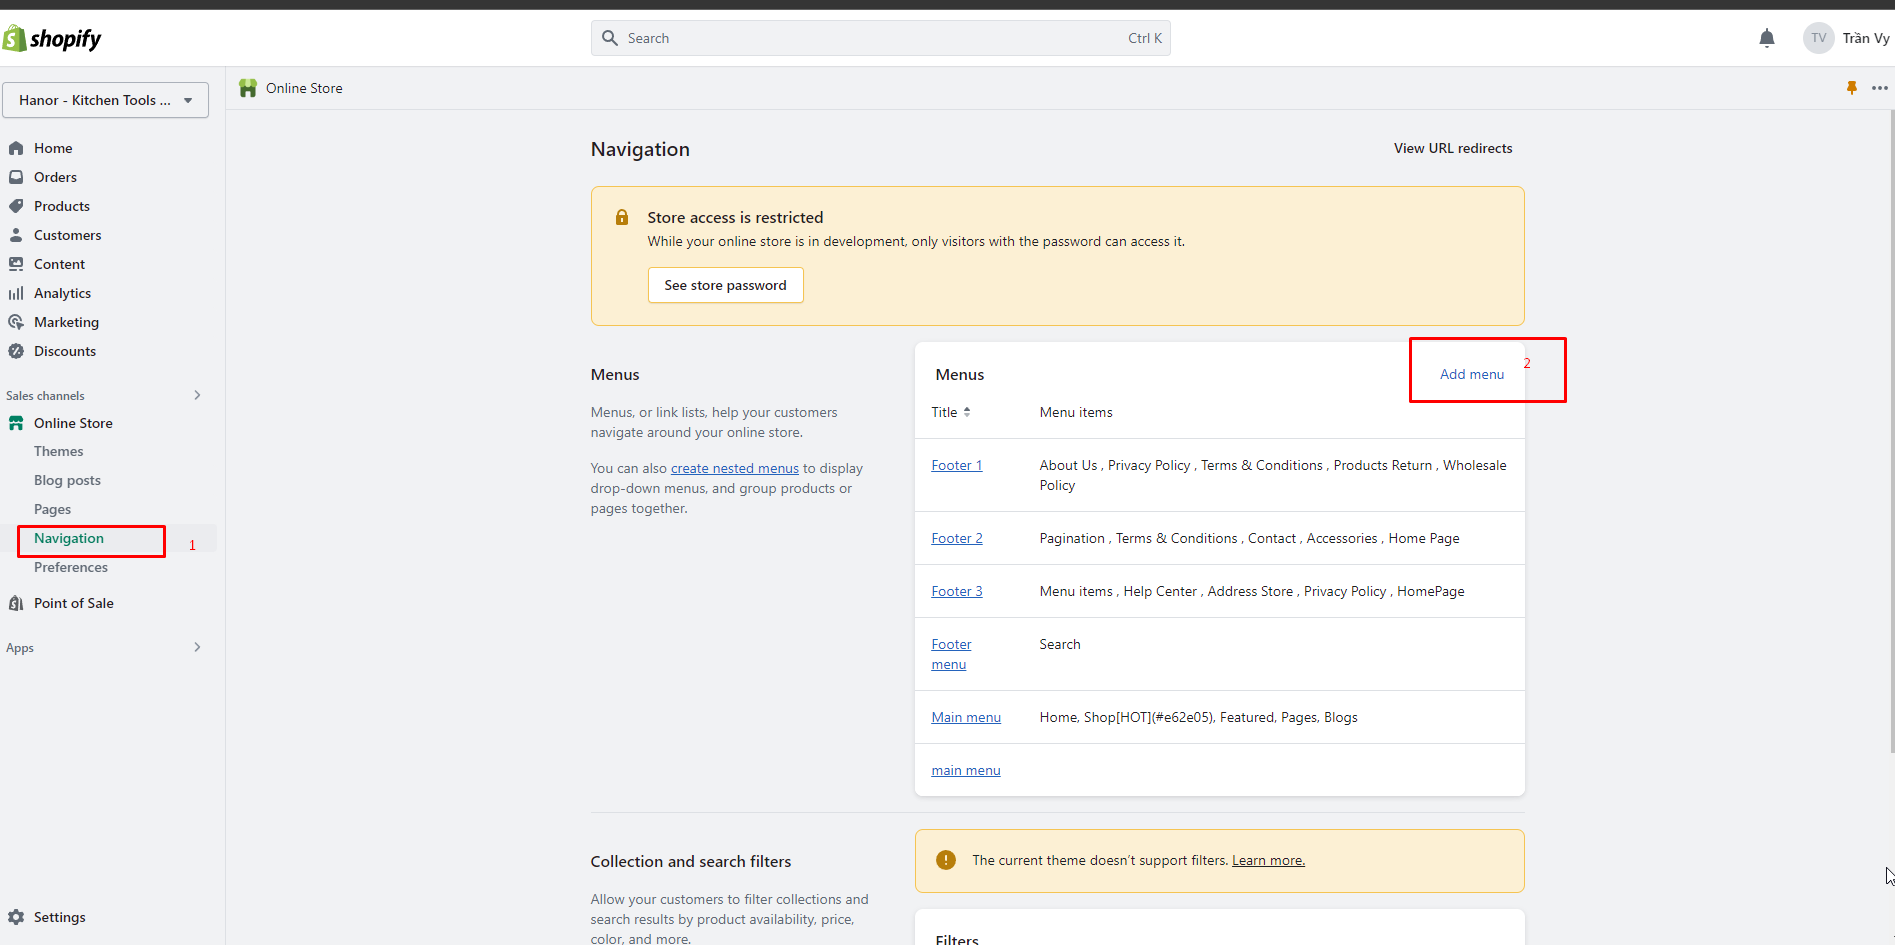Click the page vertical scrollbar
Screen dimensions: 1895x945
point(1891,430)
